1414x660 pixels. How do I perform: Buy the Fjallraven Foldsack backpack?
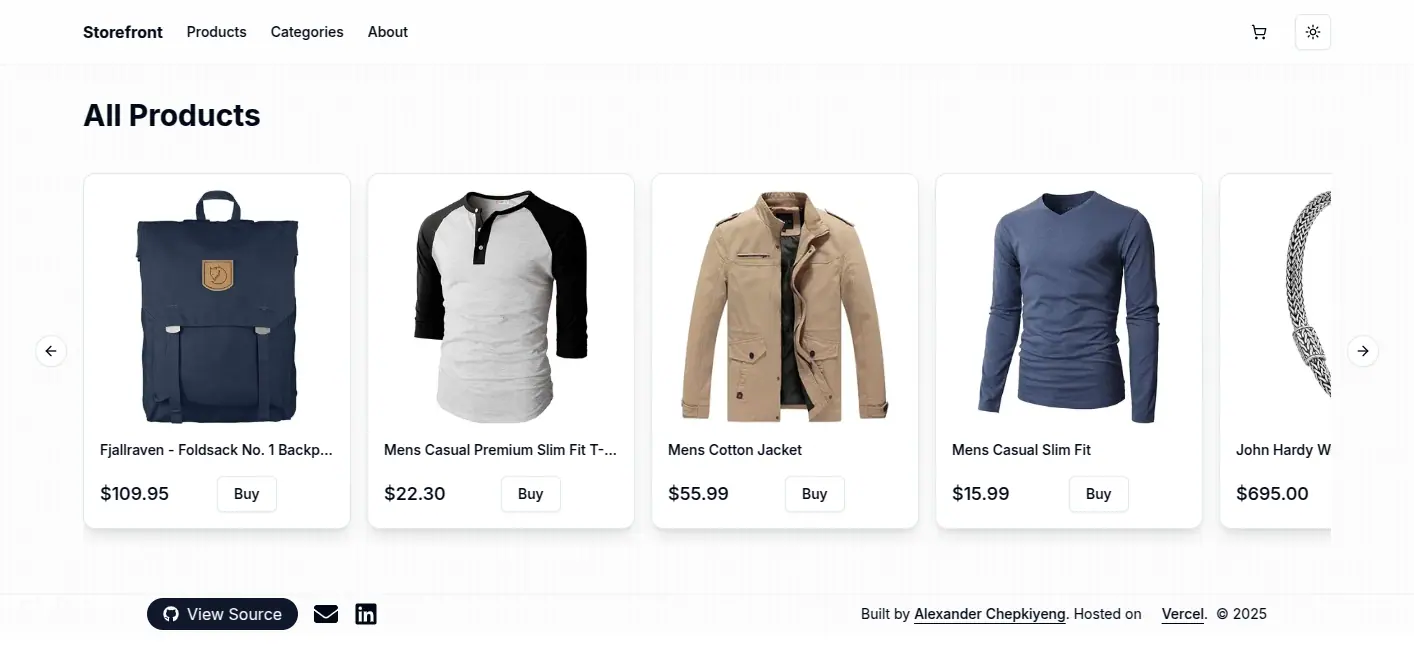pos(246,493)
